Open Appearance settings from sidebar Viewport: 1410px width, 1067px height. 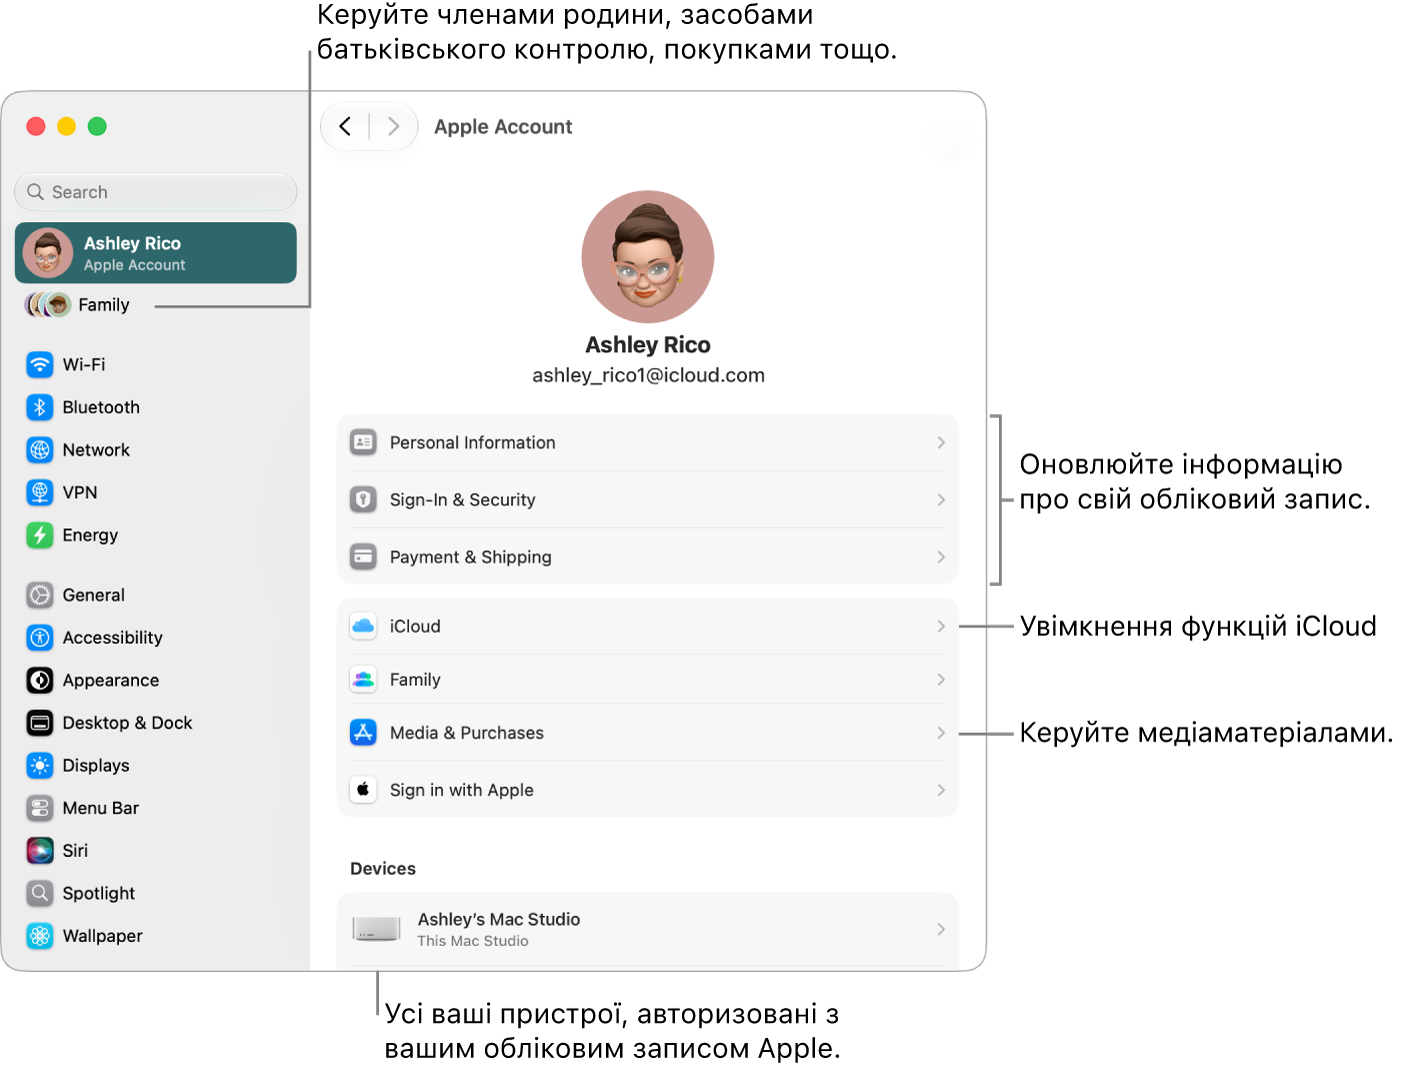pyautogui.click(x=156, y=680)
